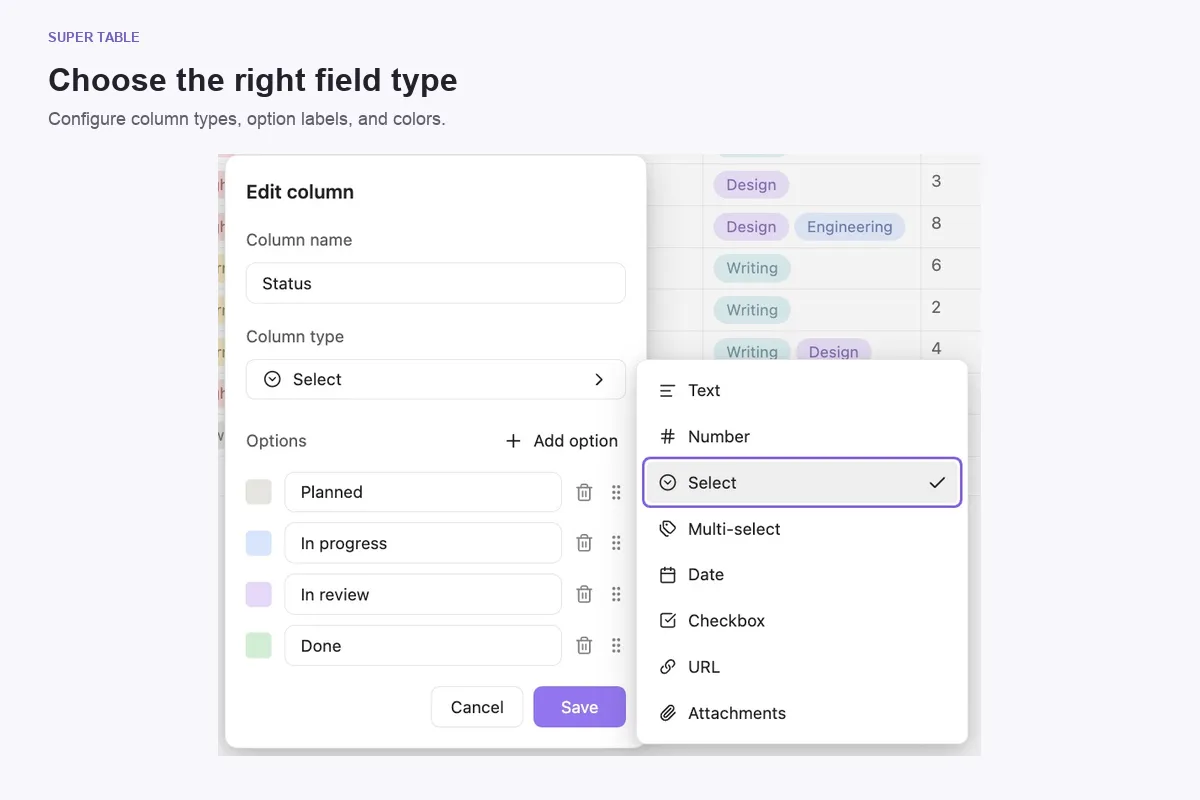Viewport: 1200px width, 800px height.
Task: Click the drag handle next to Done
Action: pos(616,646)
